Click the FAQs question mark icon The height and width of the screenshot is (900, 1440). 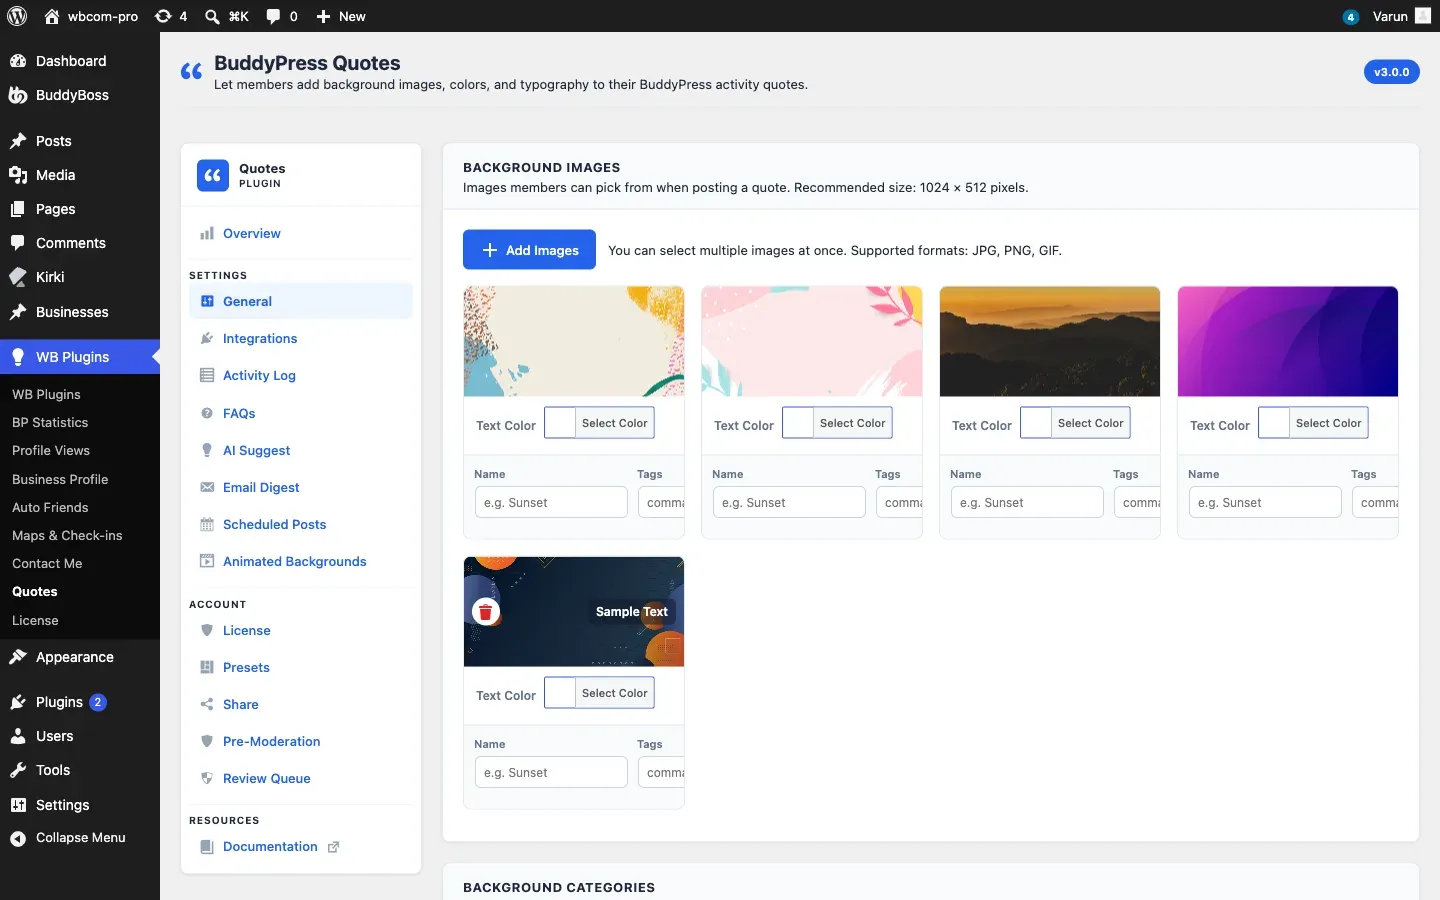click(207, 413)
